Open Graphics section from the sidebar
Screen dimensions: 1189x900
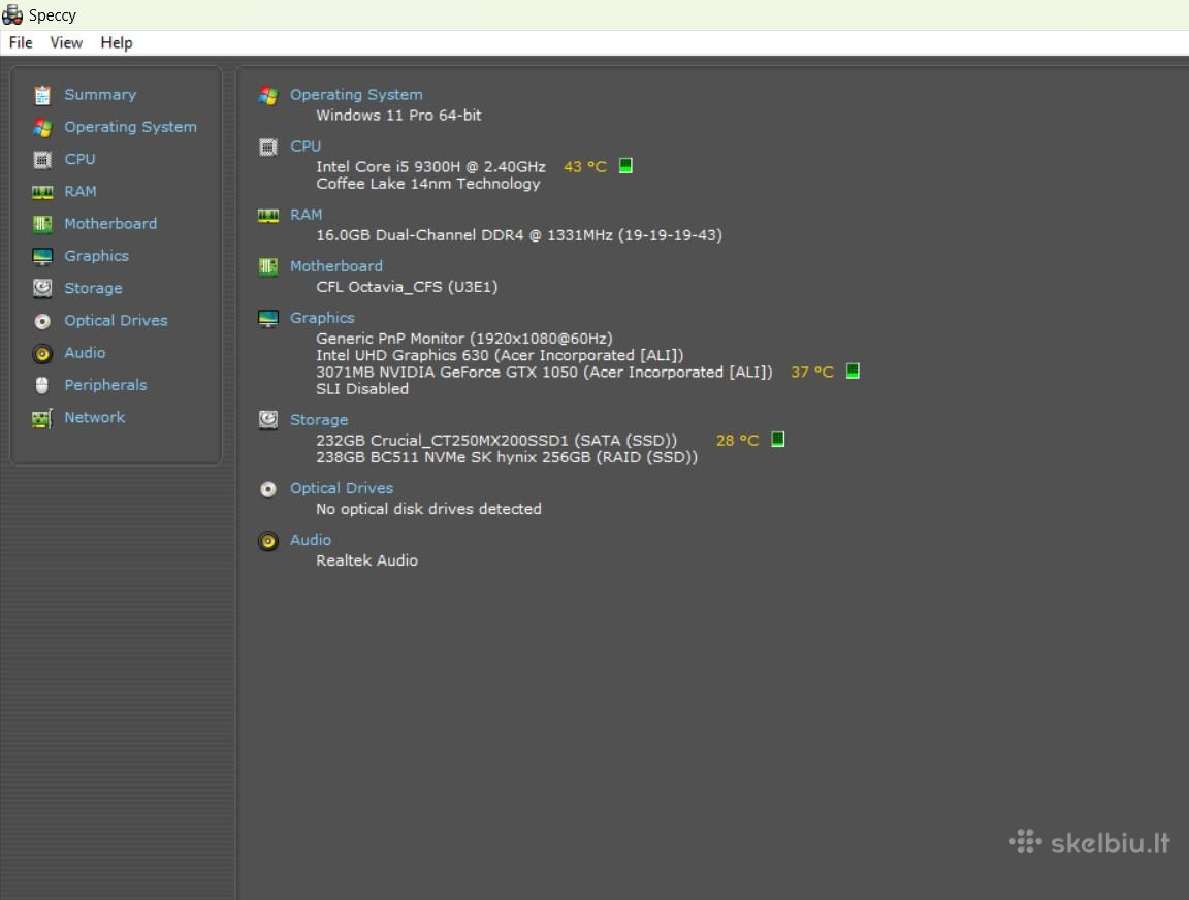96,256
